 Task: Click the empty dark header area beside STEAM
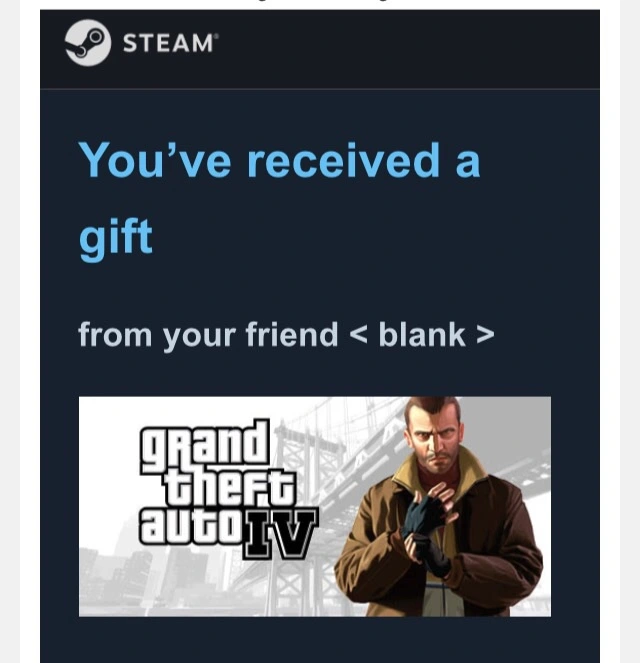click(x=406, y=49)
